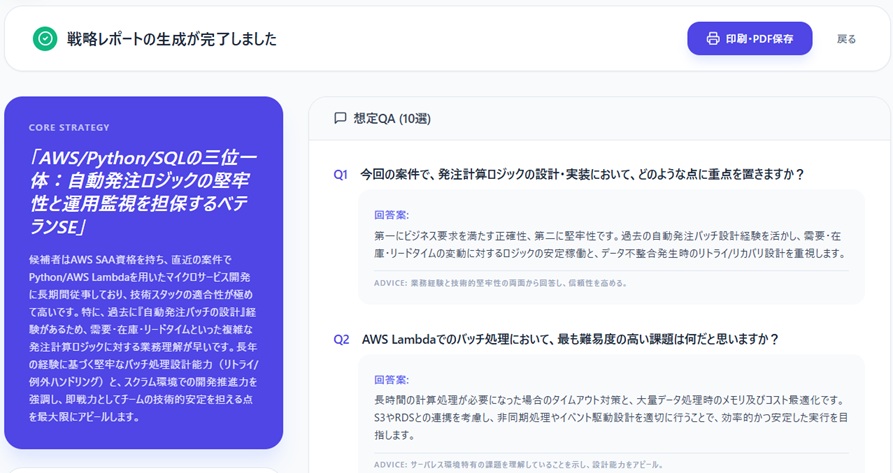Click the AWS/Python/SQLの三位一体 strategy headline
The height and width of the screenshot is (473, 893).
click(x=143, y=192)
